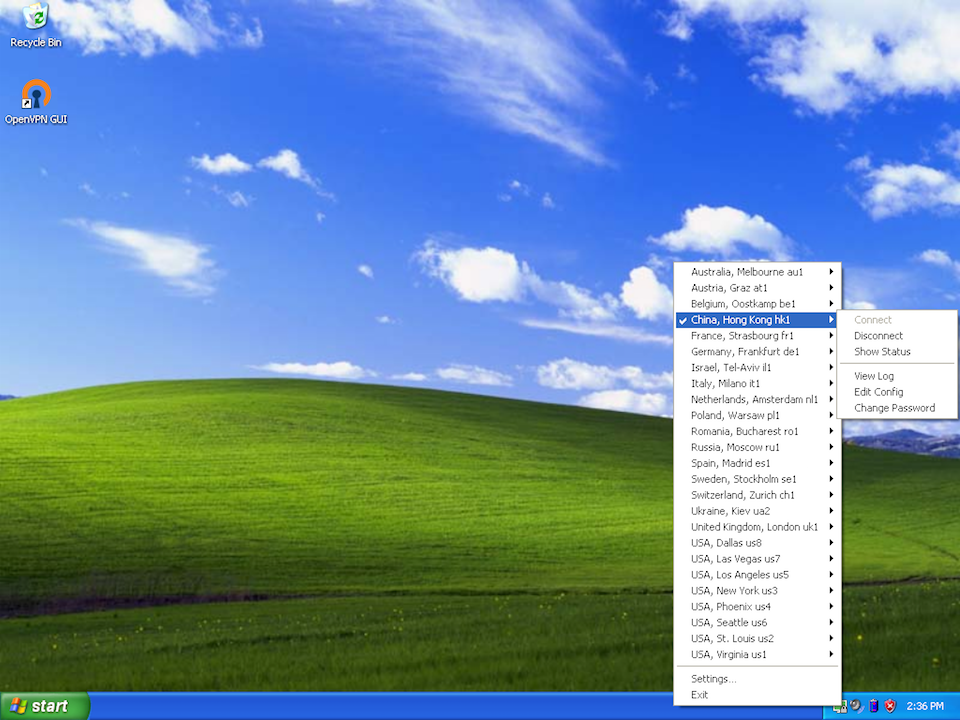The image size is (960, 720).
Task: Click the OpenVPN tray icon with padlock
Action: [841, 706]
